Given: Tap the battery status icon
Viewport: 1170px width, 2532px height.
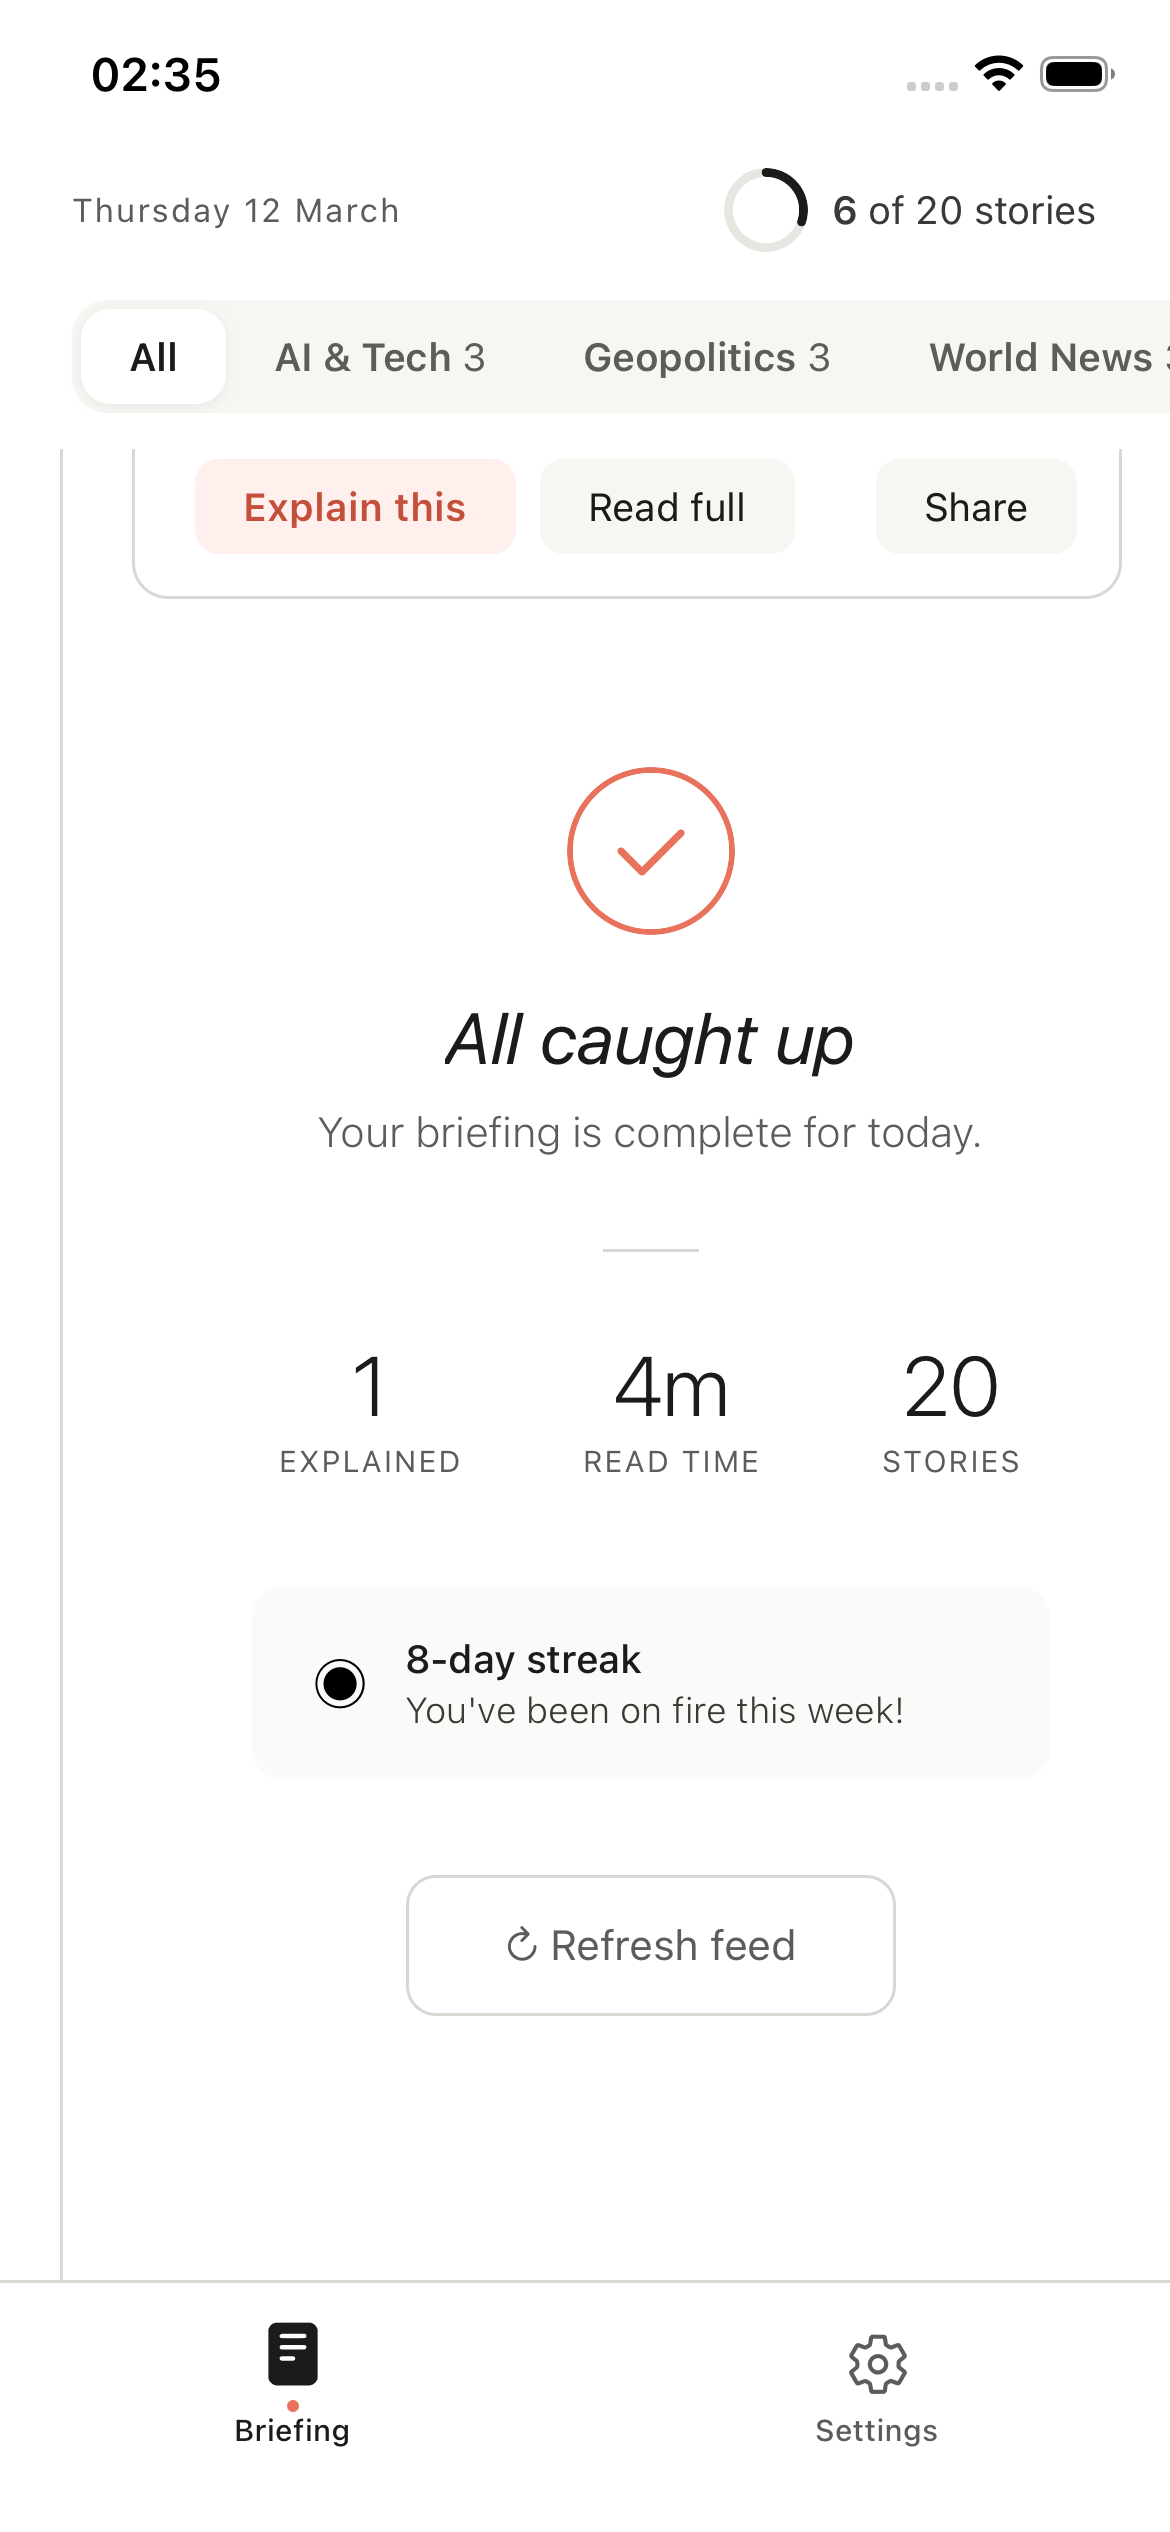Looking at the screenshot, I should (1077, 74).
